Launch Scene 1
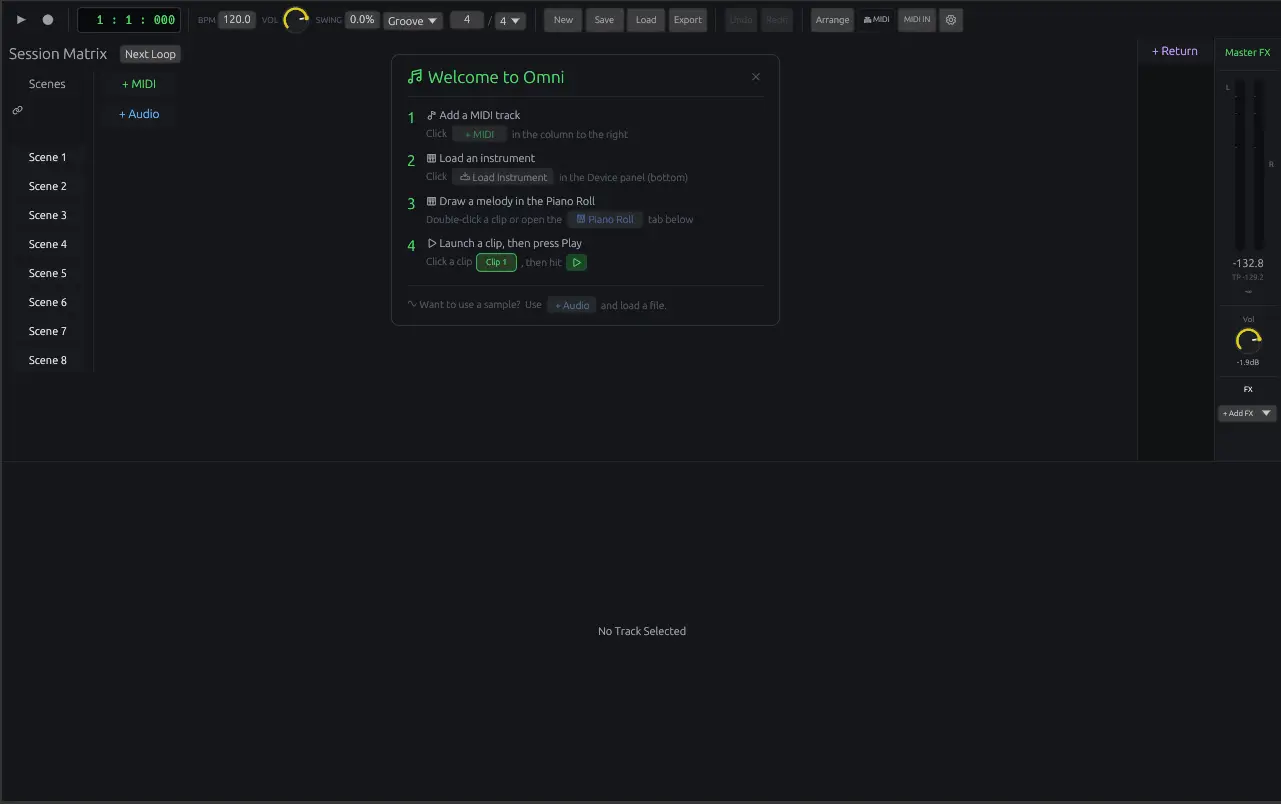The image size is (1281, 804). pos(48,157)
